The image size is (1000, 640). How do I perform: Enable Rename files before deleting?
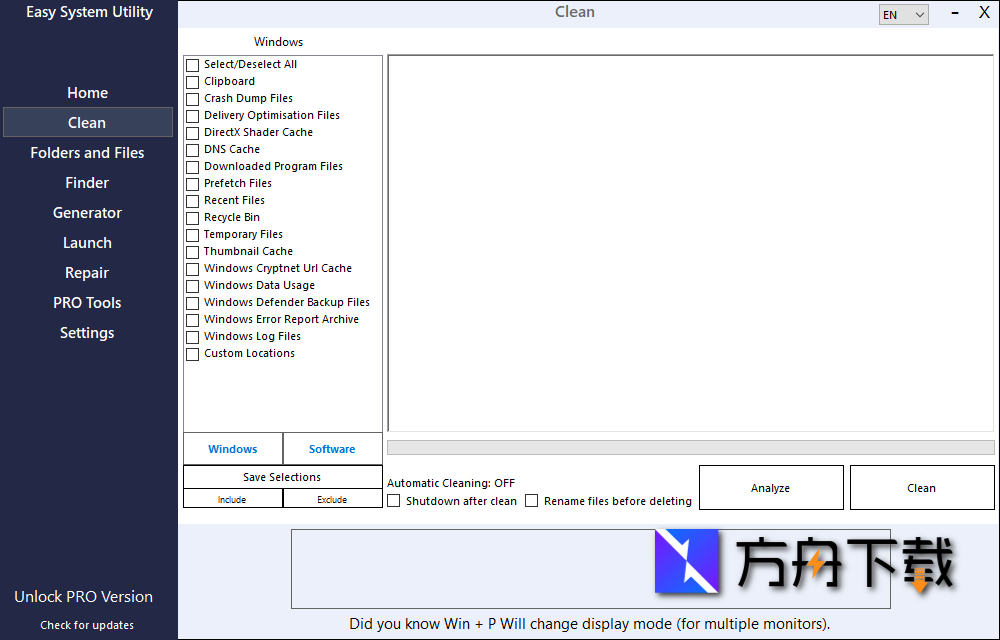pos(531,501)
